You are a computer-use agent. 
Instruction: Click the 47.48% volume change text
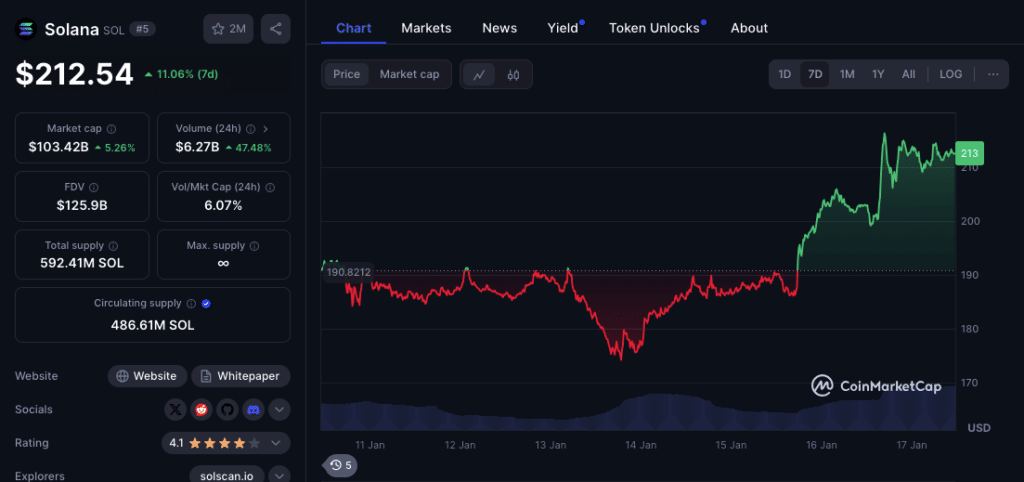tap(254, 148)
